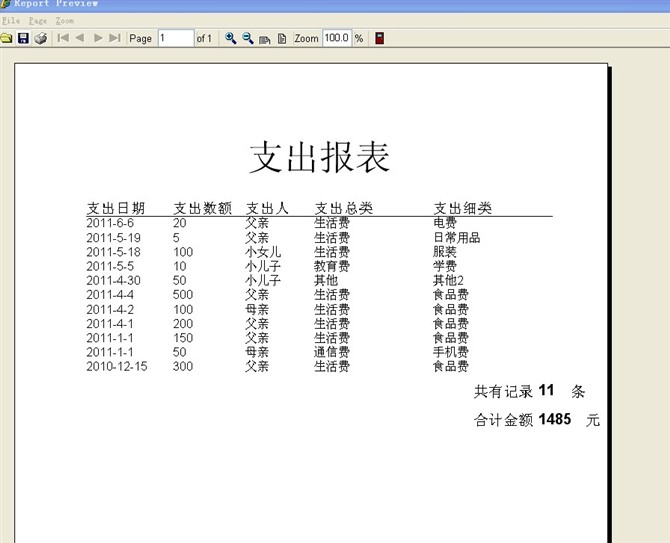Open the Zoom menu

point(65,21)
